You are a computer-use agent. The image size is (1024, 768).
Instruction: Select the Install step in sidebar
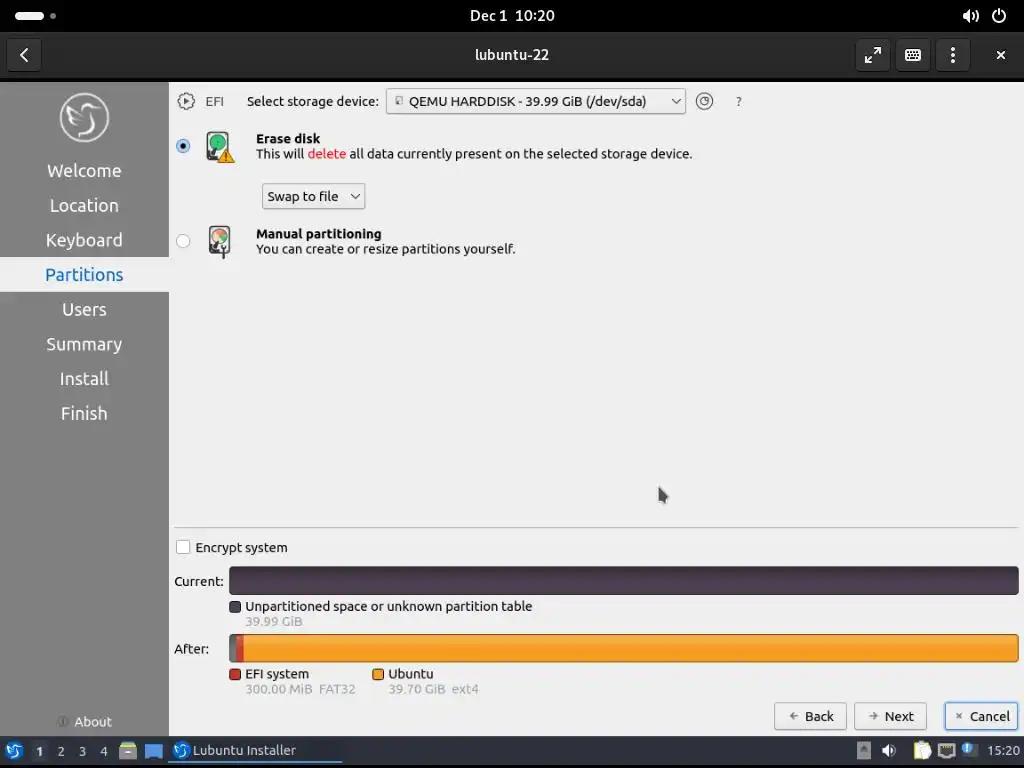(84, 379)
